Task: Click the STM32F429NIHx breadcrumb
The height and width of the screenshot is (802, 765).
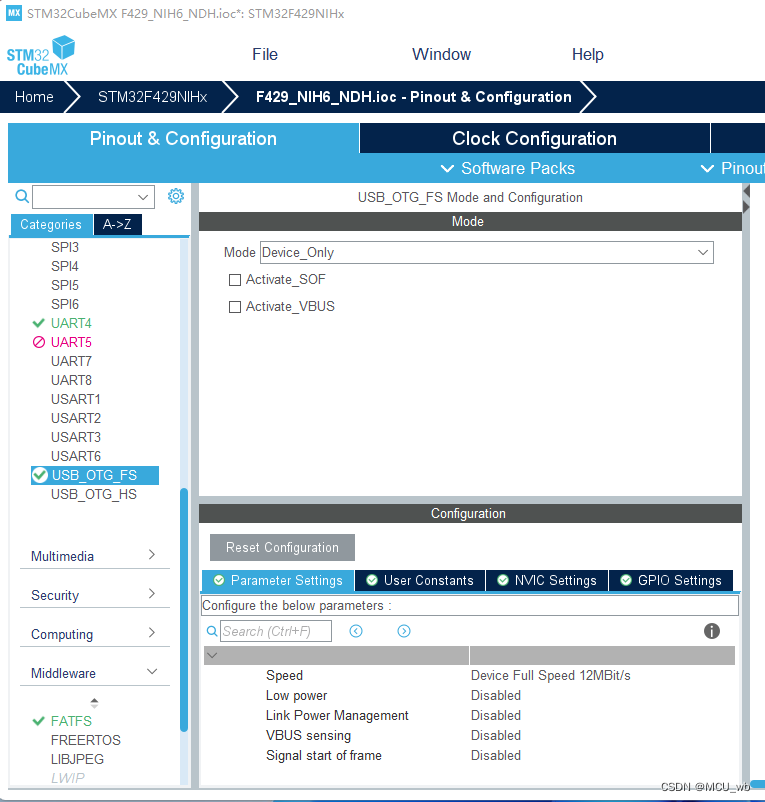Action: [152, 97]
